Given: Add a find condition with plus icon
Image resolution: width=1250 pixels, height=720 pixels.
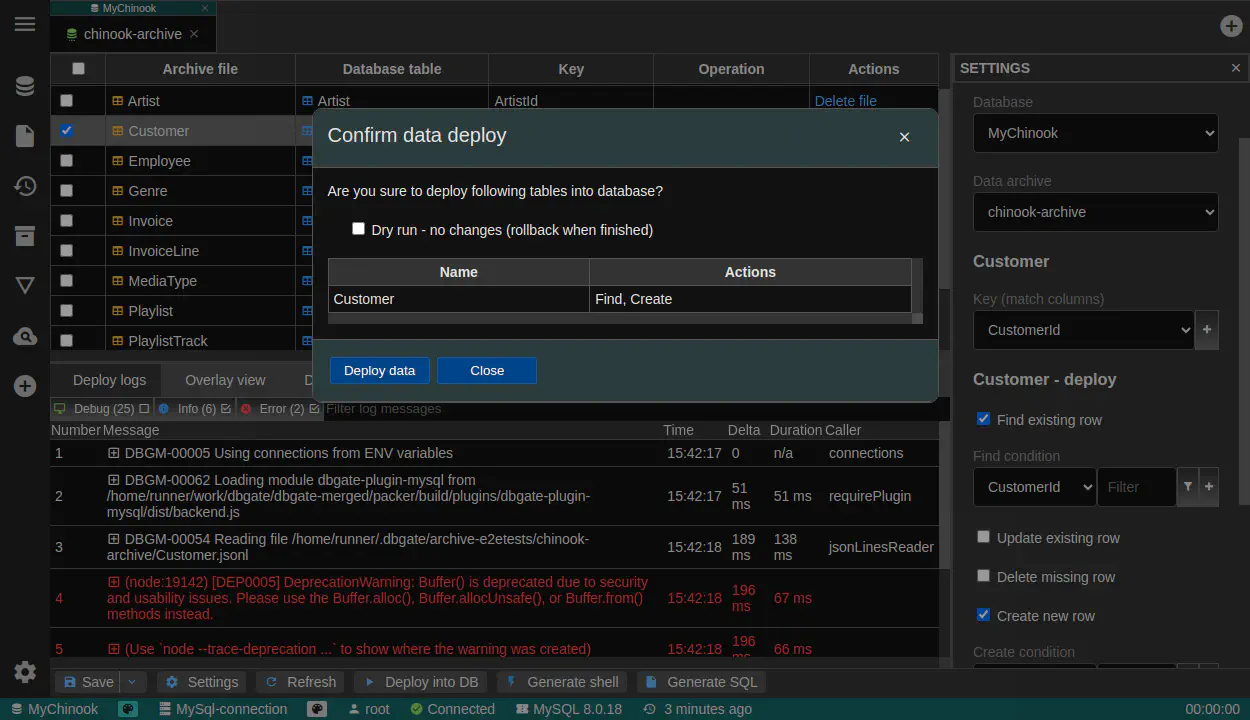Looking at the screenshot, I should click(x=1208, y=487).
